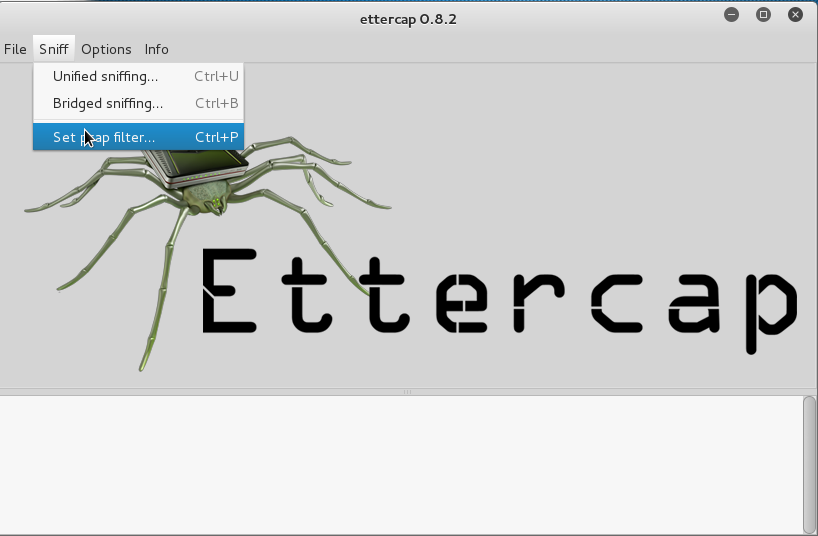Minimize the ettercap window
Screen dimensions: 818x536
coord(731,15)
